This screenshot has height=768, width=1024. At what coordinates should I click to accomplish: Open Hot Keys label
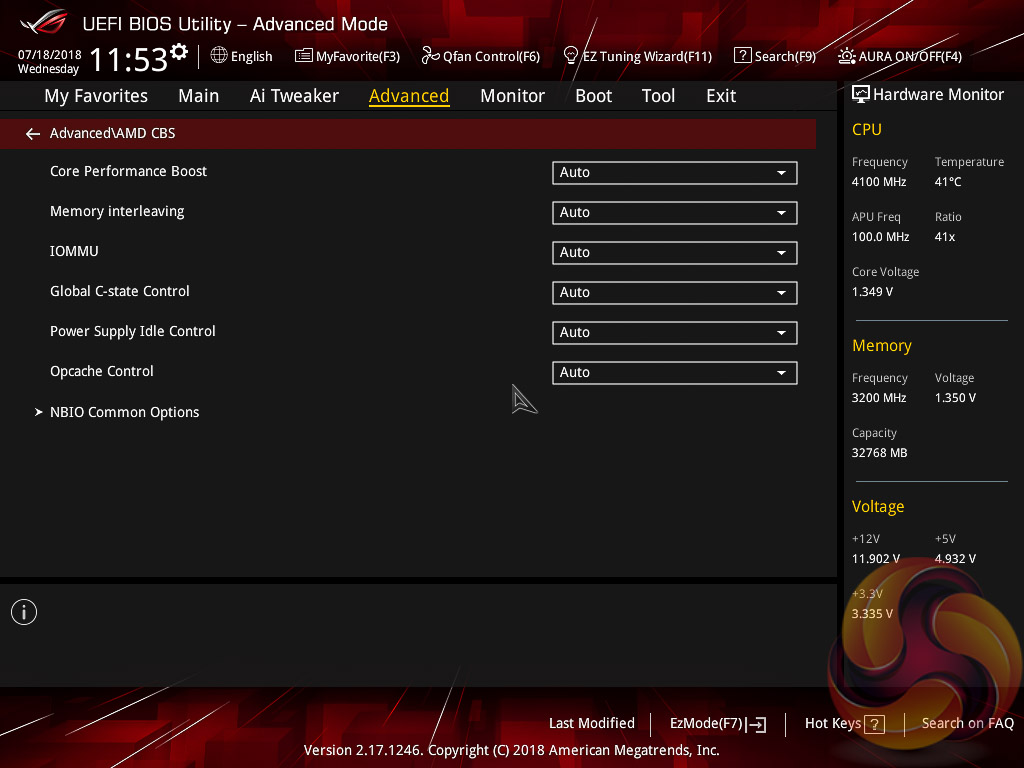(x=833, y=724)
